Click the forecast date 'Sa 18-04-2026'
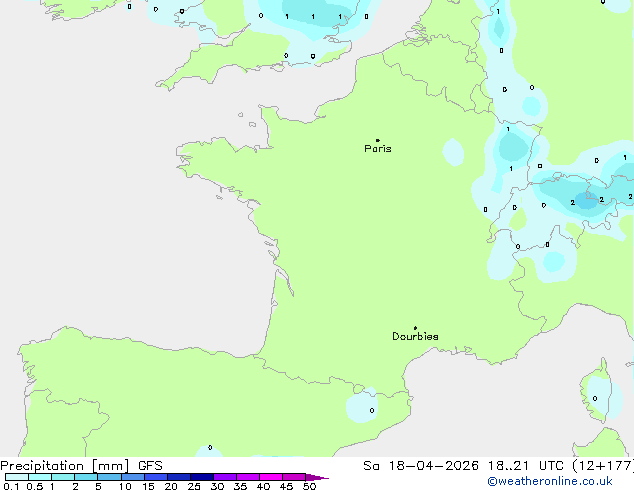Viewport: 634px width, 490px height. [x=421, y=466]
